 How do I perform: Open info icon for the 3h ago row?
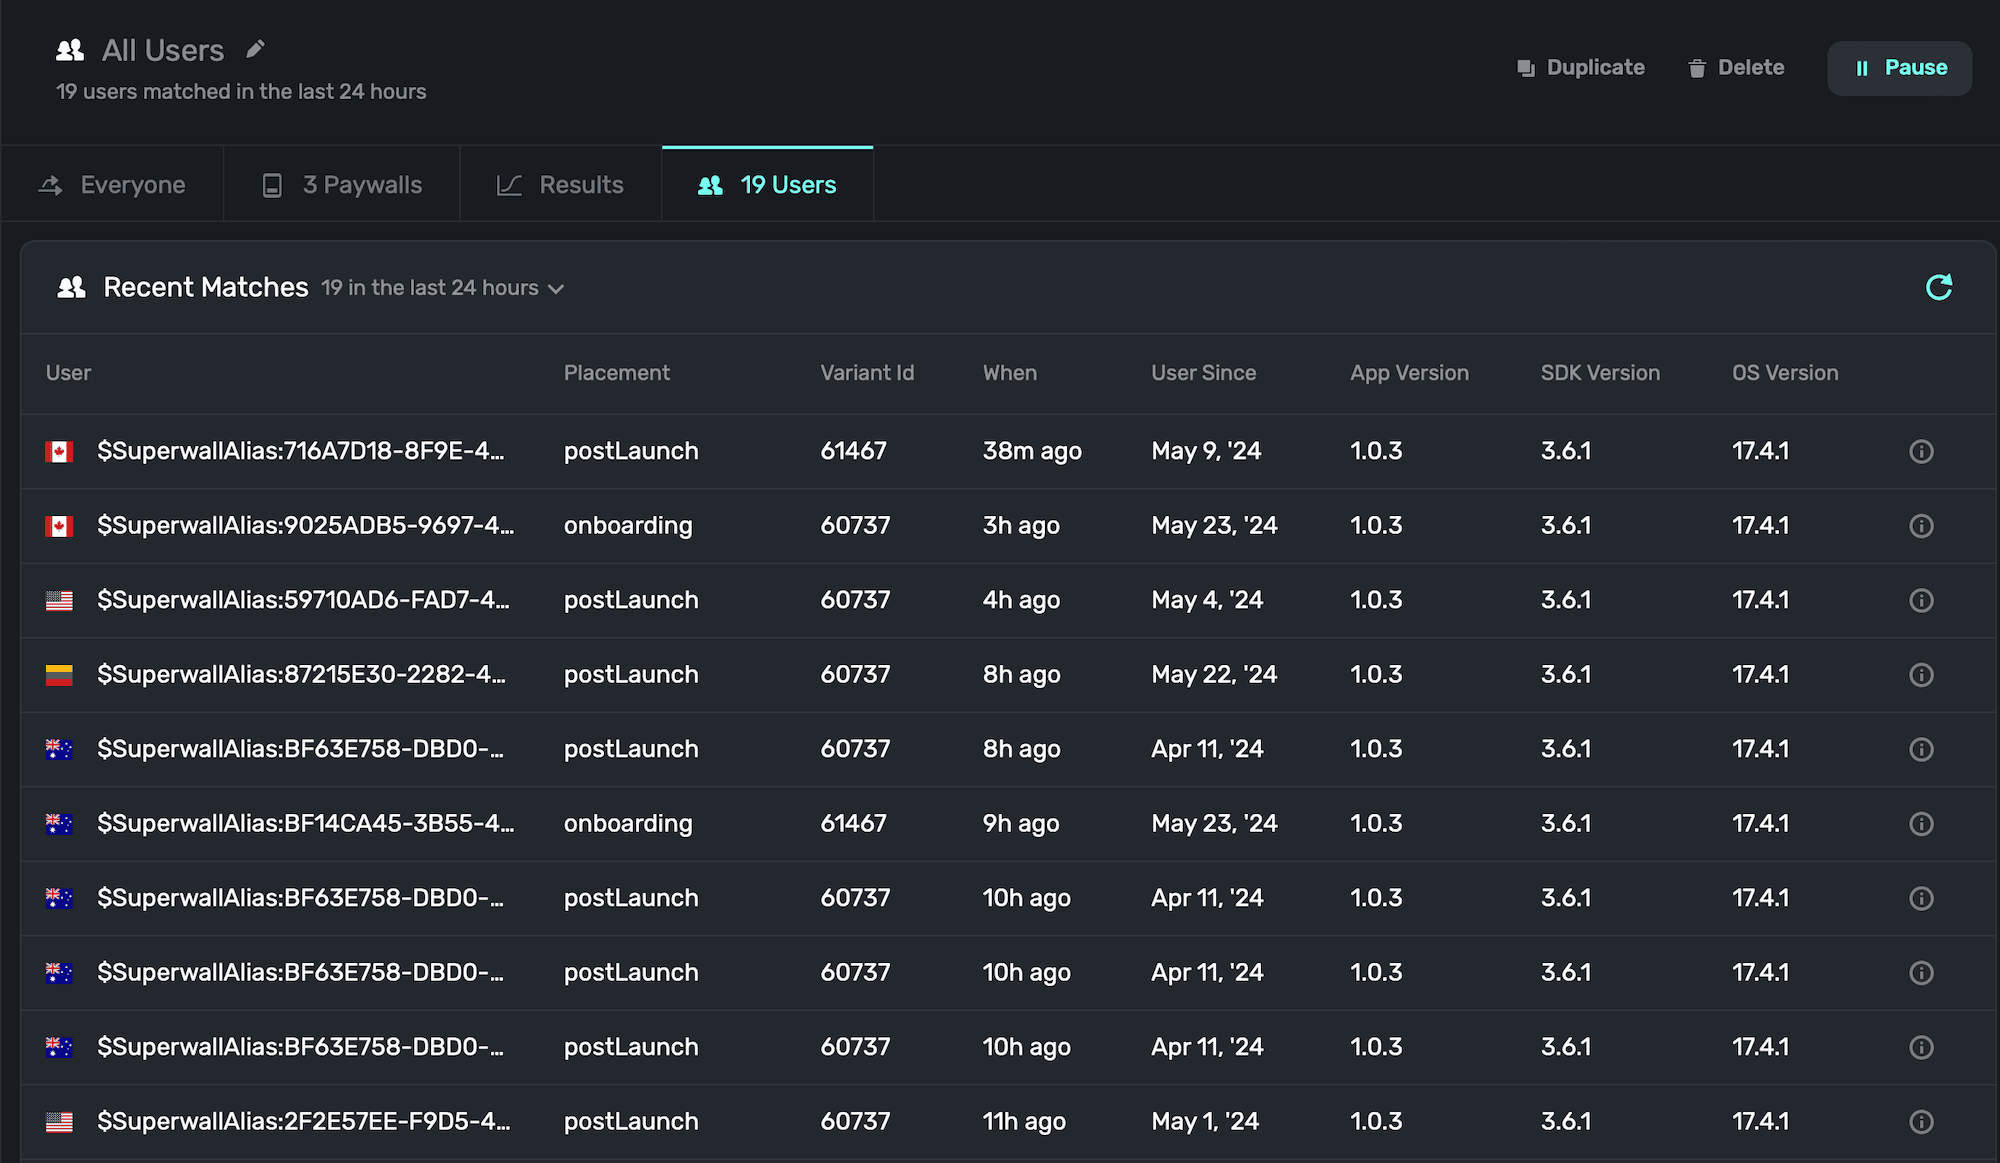click(1920, 526)
